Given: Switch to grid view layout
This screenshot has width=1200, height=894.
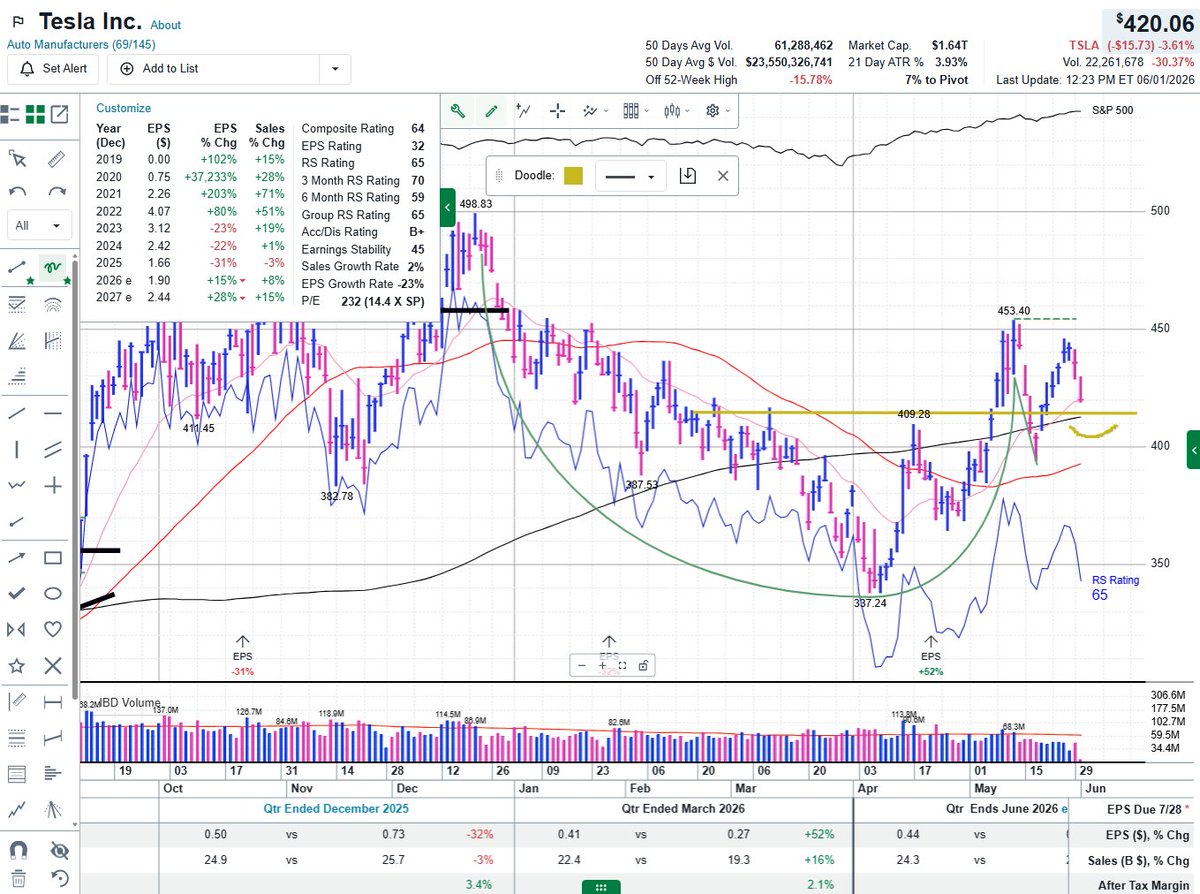Looking at the screenshot, I should point(36,114).
